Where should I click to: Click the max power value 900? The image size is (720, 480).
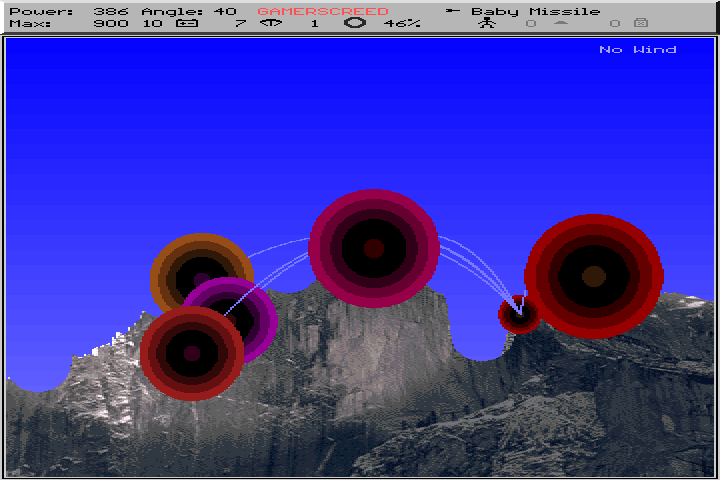click(111, 23)
